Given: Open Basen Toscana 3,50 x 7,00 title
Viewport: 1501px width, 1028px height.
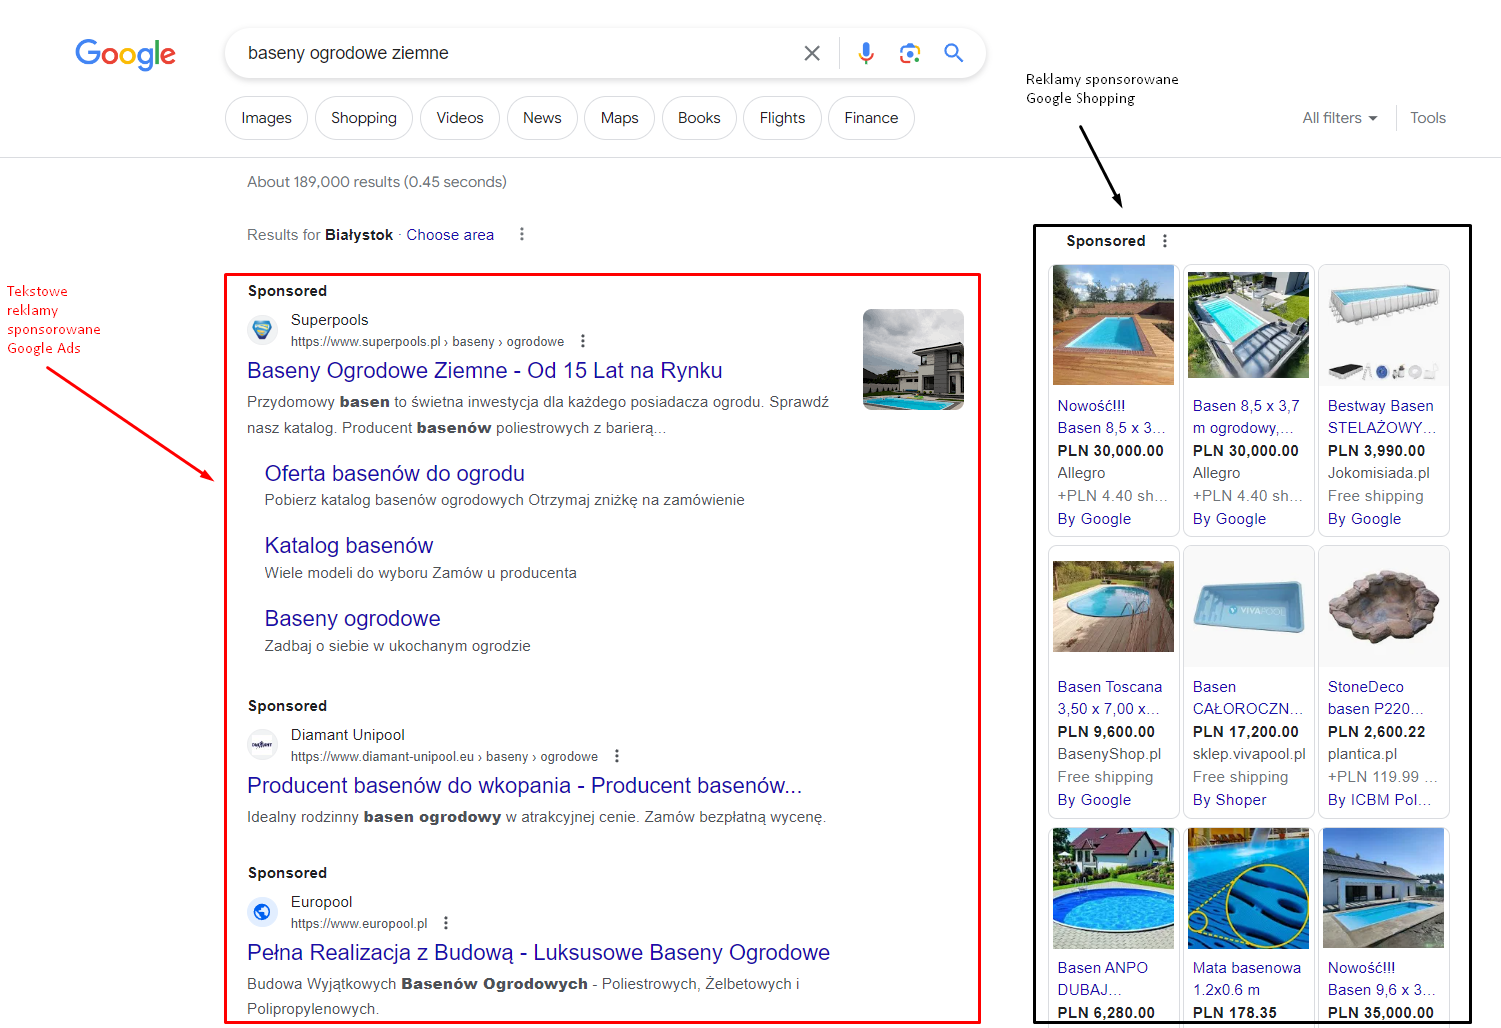Looking at the screenshot, I should pyautogui.click(x=1110, y=698).
